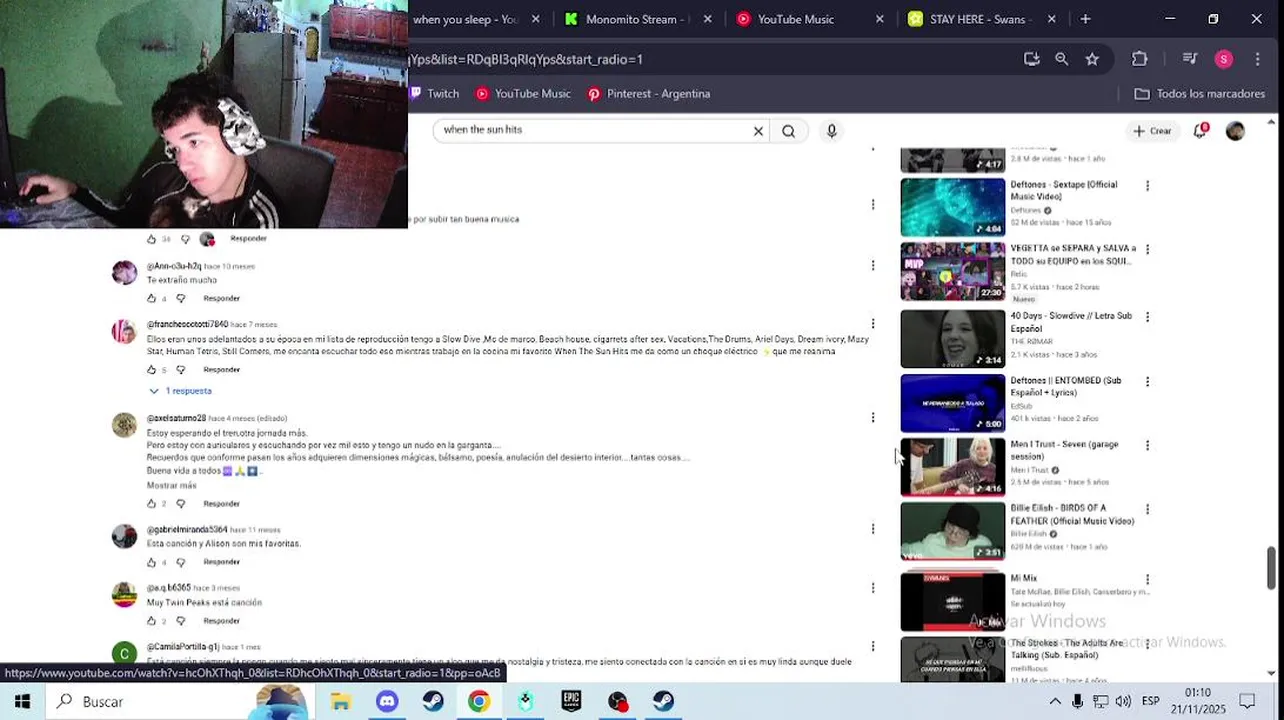This screenshot has height=720, width=1284.
Task: Expand the '1 respuesta' replies
Action: 181,391
